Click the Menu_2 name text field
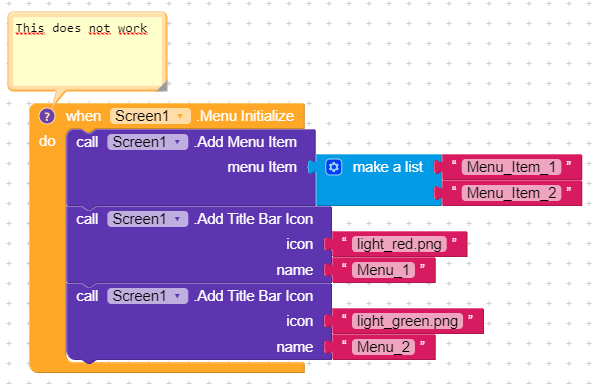Screen dimensions: 598x384 click(383, 347)
